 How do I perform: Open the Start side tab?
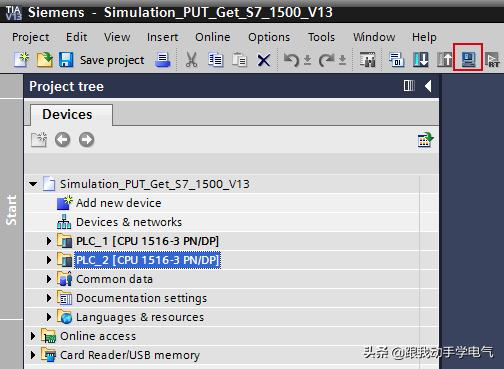pos(11,210)
